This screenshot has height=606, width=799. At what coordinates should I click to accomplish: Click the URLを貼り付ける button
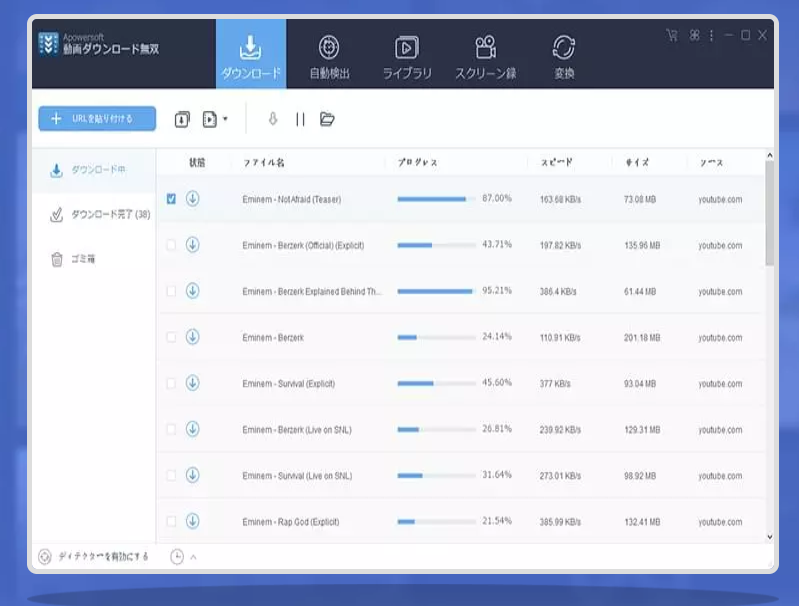(x=97, y=118)
